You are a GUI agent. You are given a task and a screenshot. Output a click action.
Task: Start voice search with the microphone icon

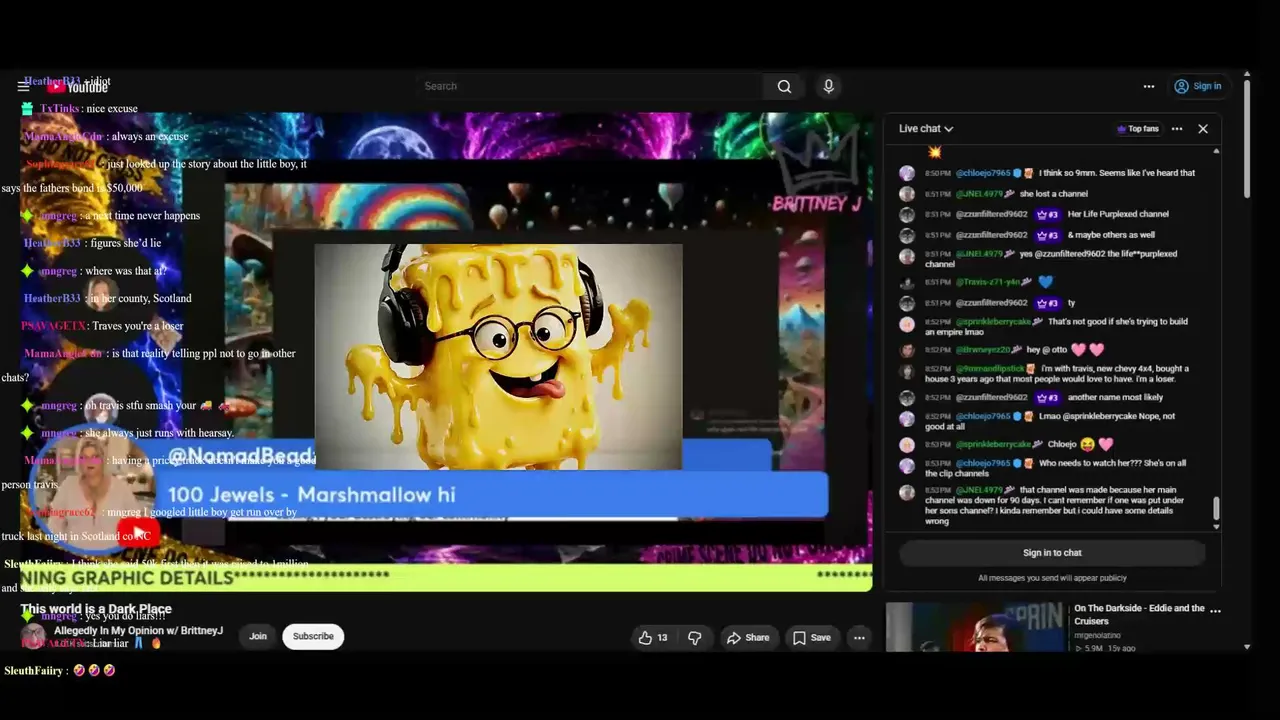coord(828,86)
